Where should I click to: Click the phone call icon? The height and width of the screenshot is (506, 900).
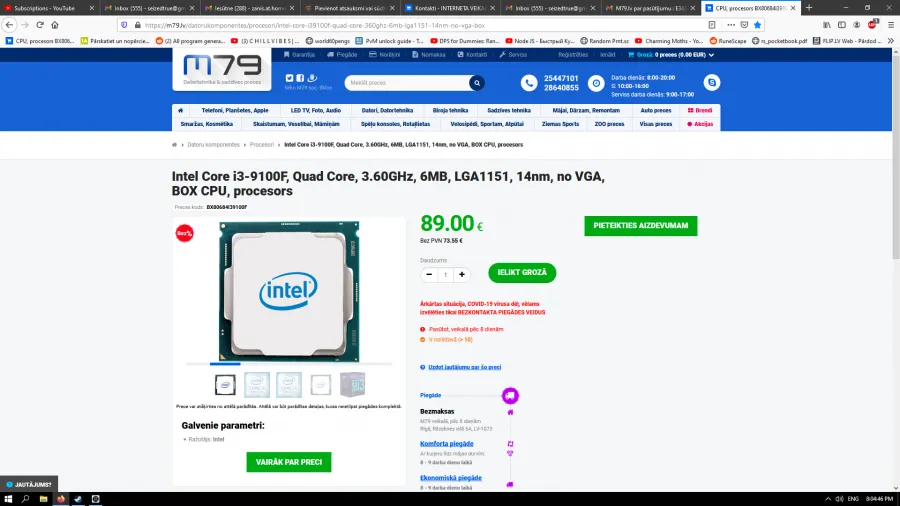click(529, 83)
